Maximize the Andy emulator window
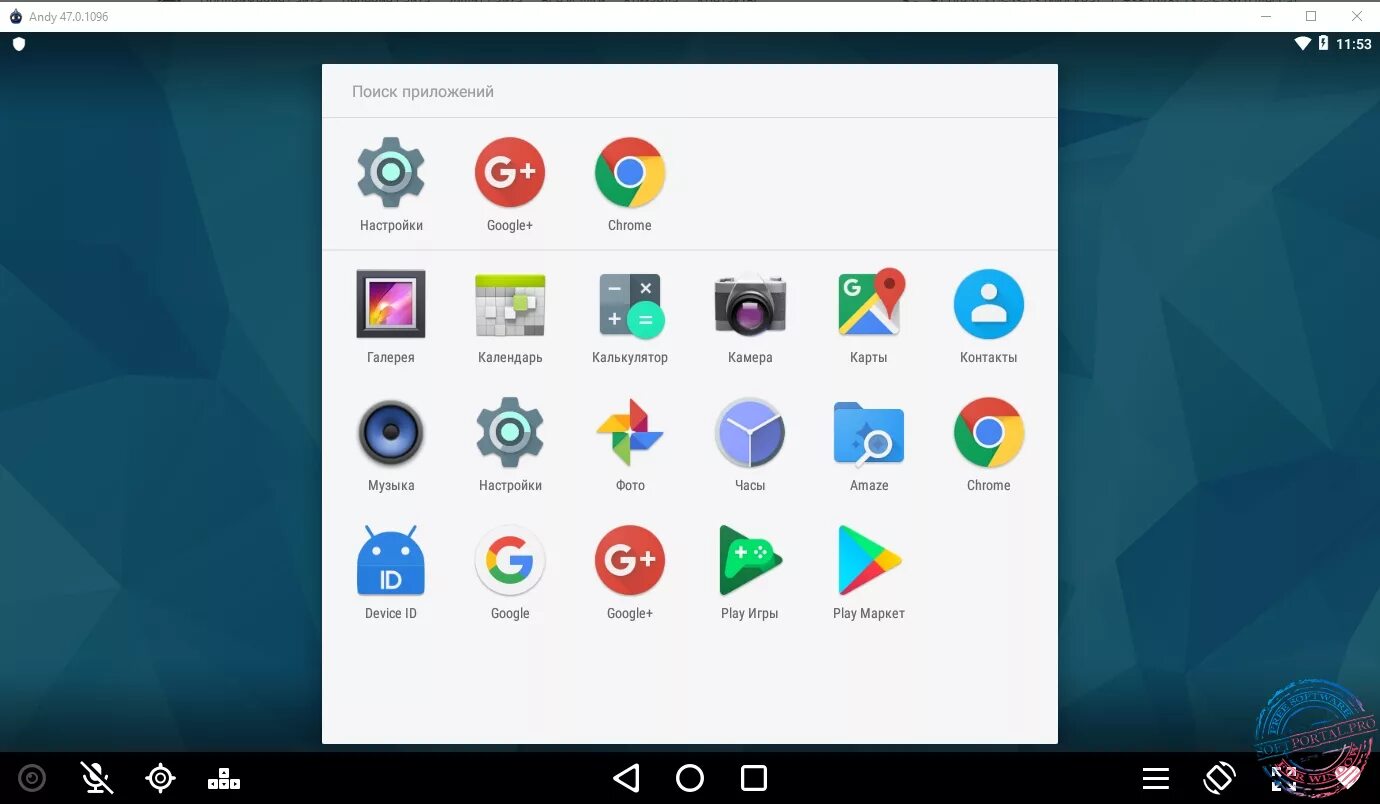 (x=1311, y=16)
